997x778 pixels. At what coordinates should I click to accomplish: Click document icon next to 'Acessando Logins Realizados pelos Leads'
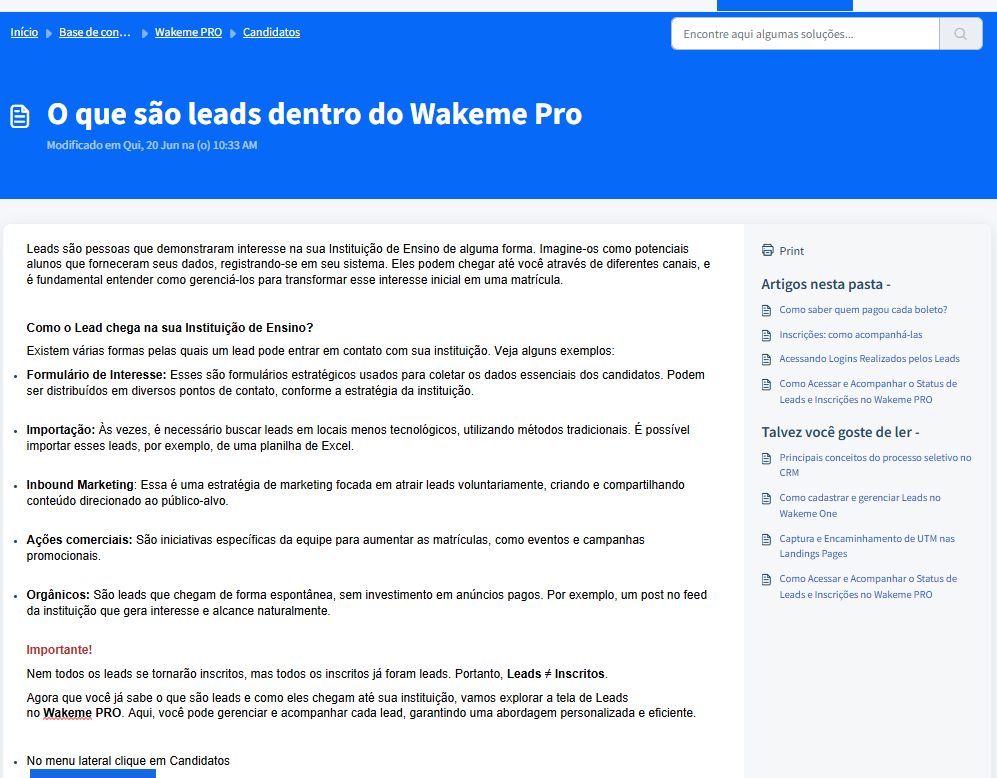[766, 359]
